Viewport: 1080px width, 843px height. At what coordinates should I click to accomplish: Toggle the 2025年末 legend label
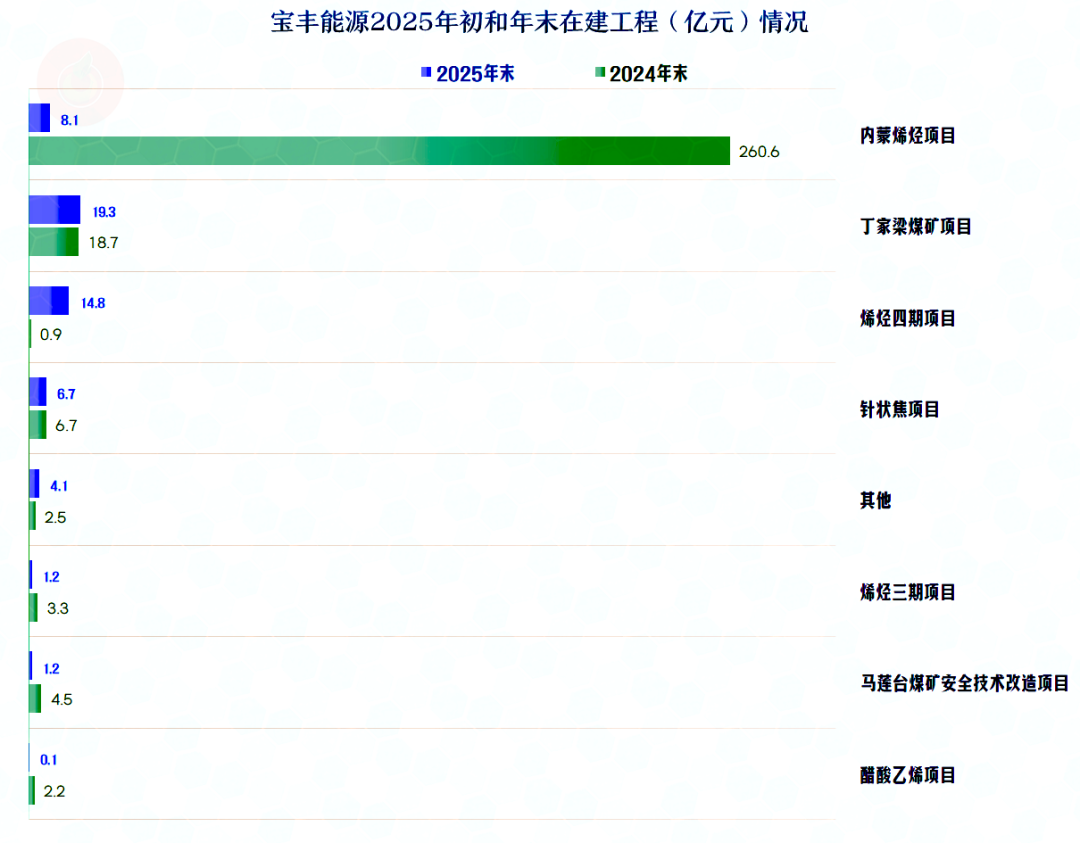coord(475,73)
